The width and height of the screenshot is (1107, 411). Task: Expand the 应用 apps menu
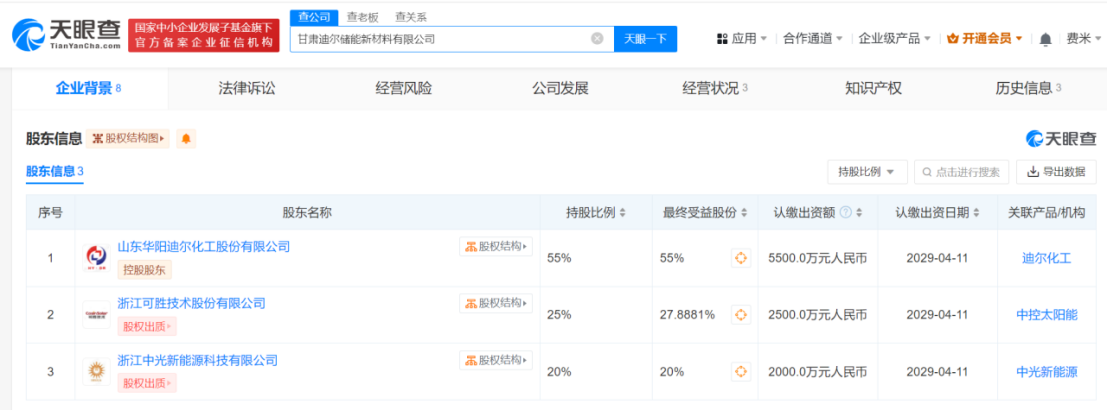742,39
